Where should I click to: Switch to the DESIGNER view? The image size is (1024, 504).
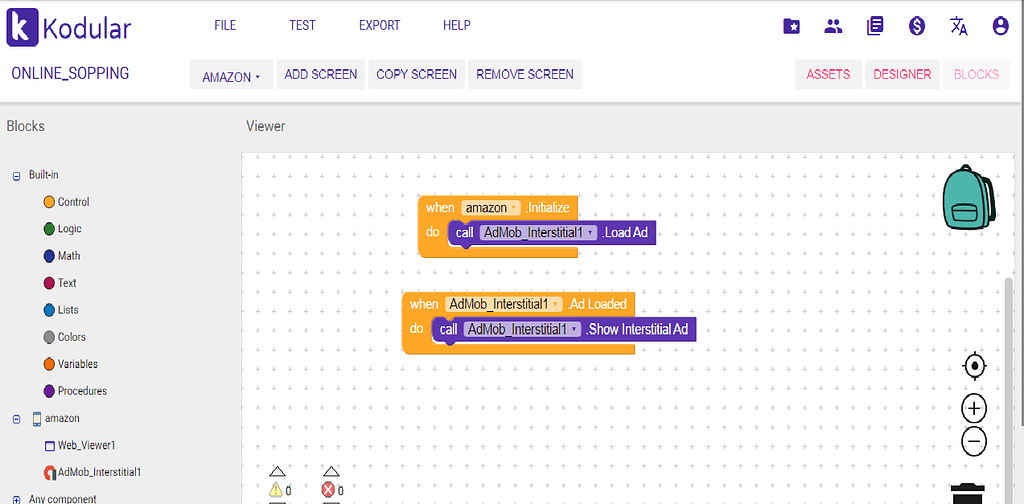pos(902,74)
